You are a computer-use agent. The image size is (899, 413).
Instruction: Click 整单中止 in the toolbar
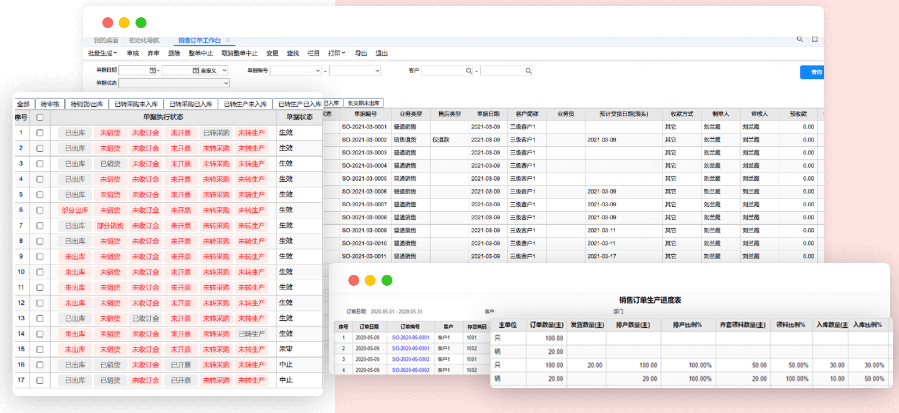click(201, 53)
